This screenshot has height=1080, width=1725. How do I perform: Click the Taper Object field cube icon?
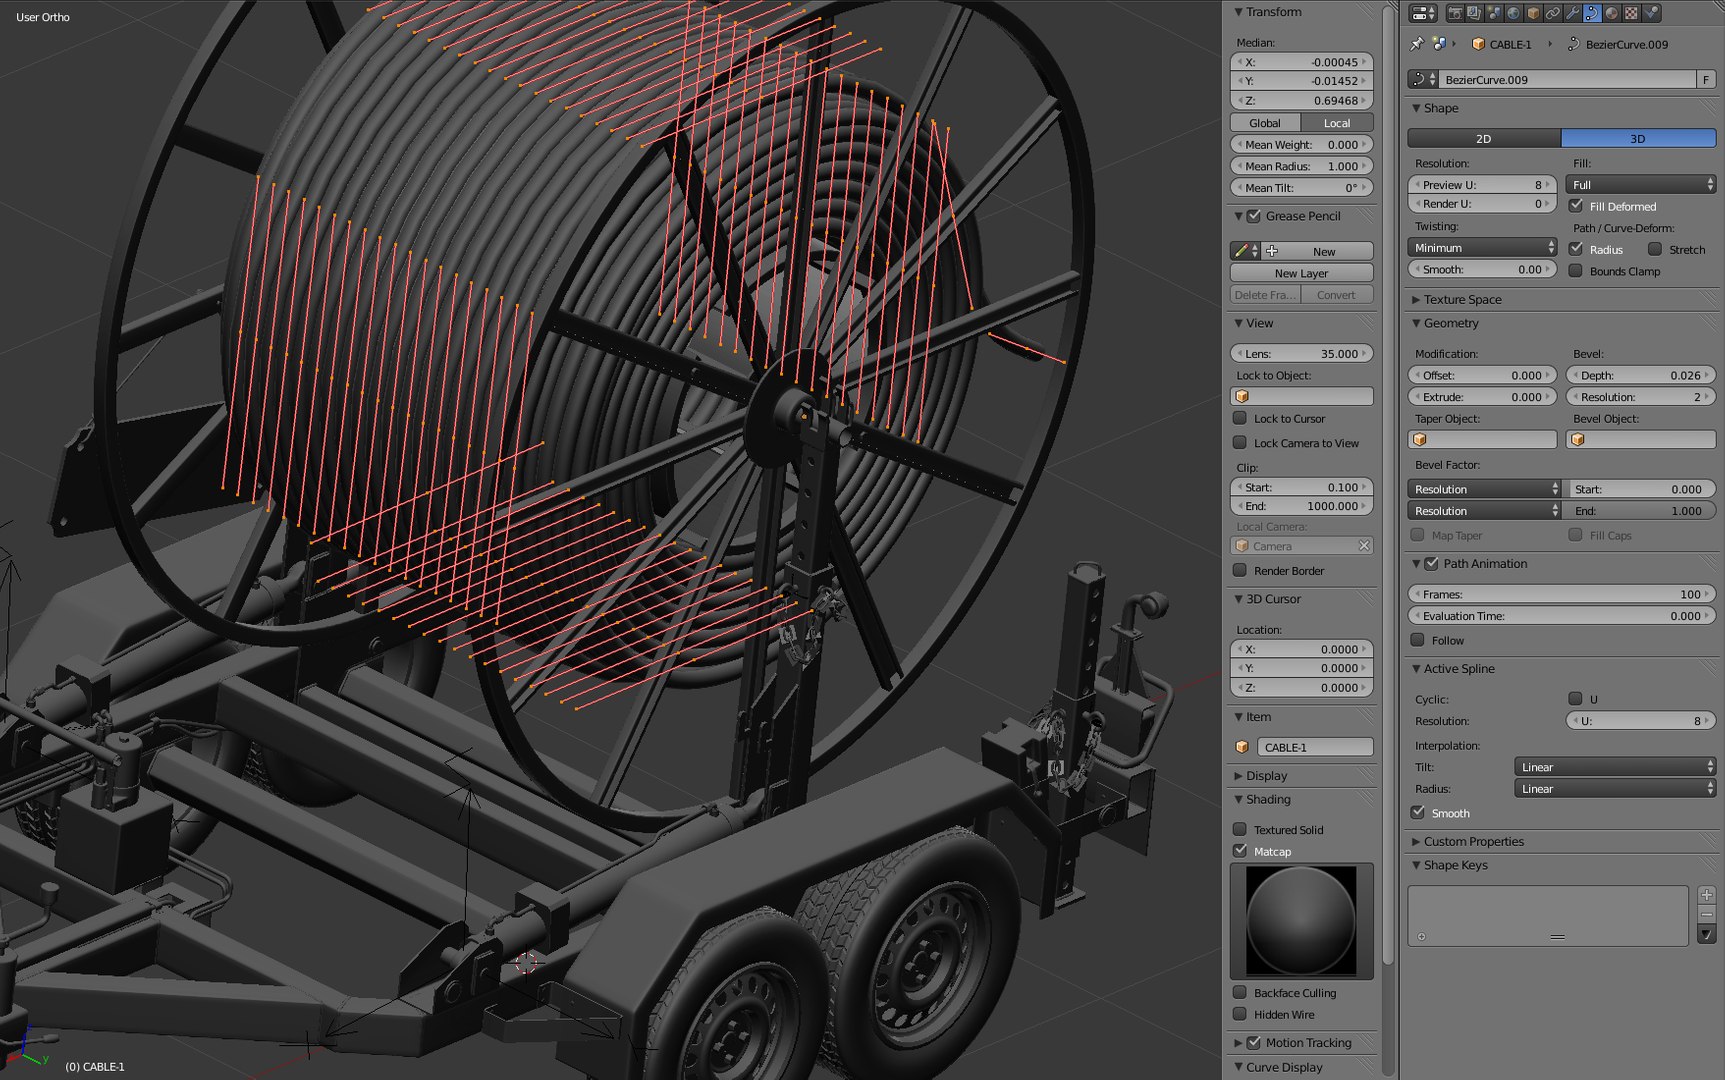[x=1420, y=440]
